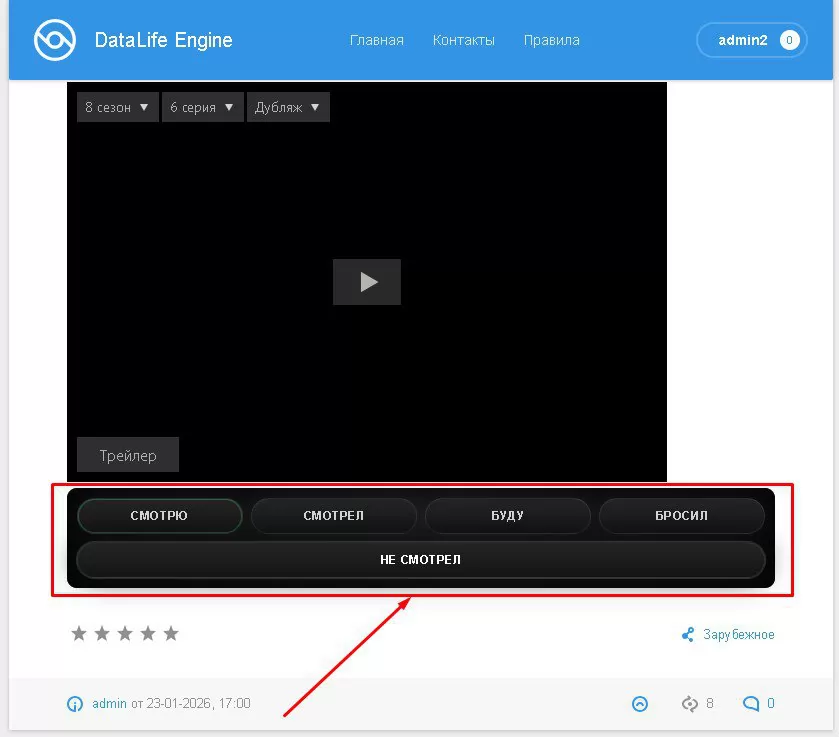Click the comments bubble icon
Viewport: 839px width, 737px height.
(x=751, y=704)
